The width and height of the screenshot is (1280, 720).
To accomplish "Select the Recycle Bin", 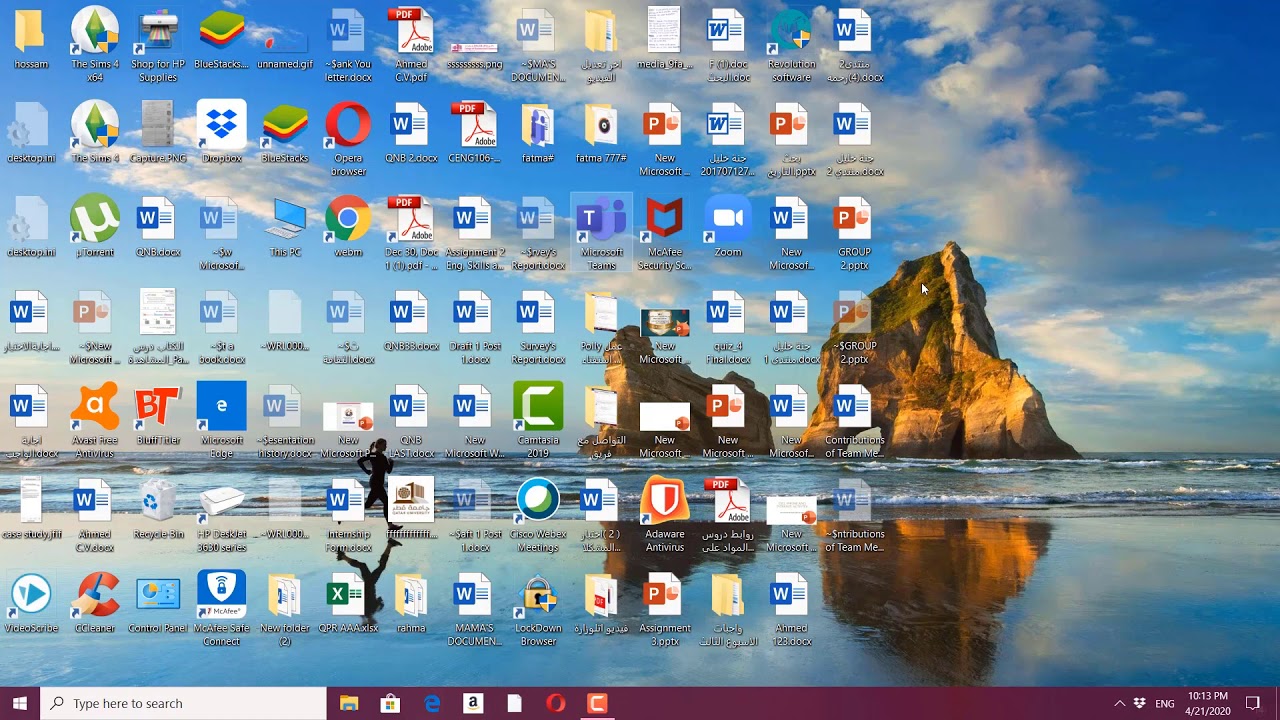I will 158,509.
